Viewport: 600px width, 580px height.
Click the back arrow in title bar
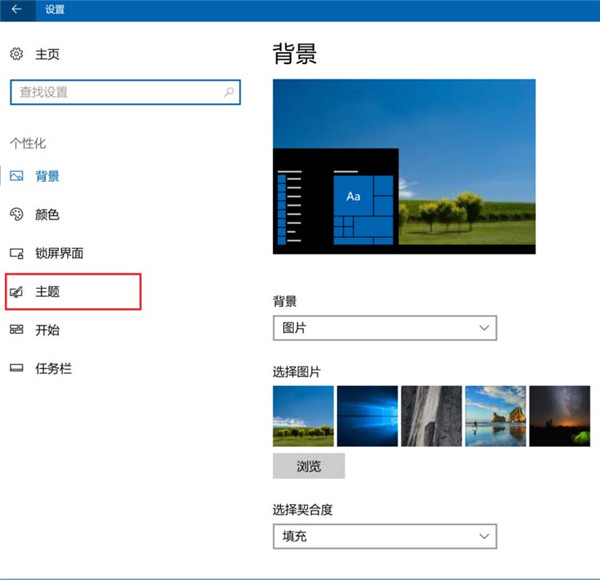click(16, 9)
